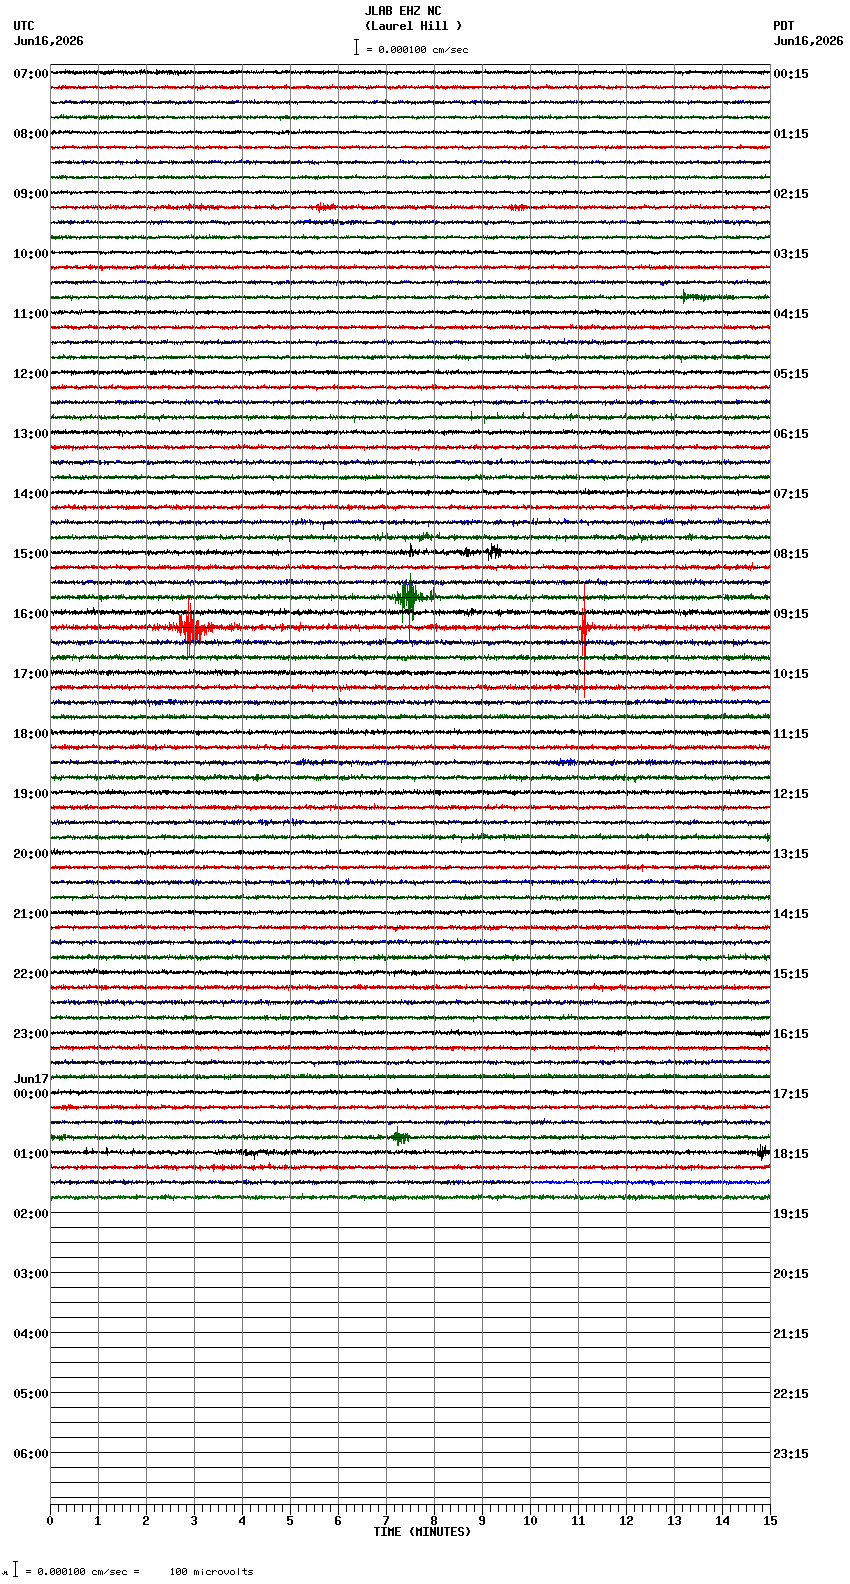Click the Jun17 date change label
Viewport: 850px width, 1584px height.
[31, 1079]
